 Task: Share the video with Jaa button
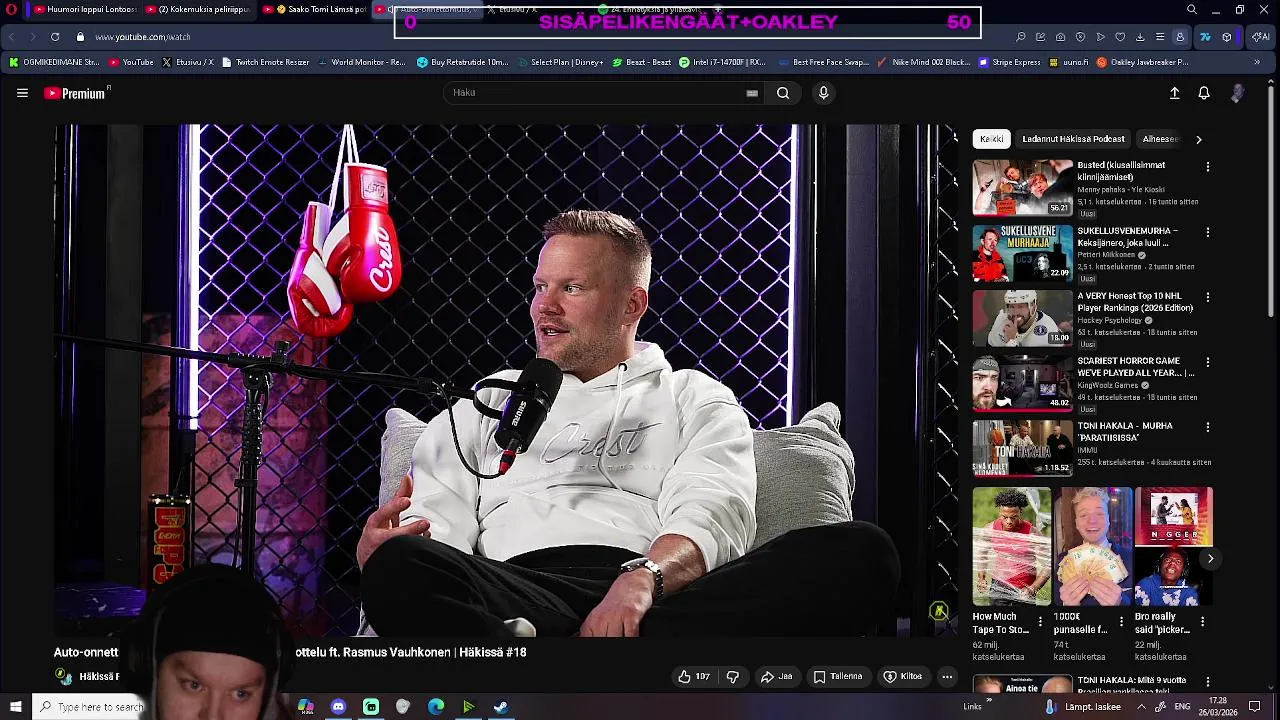click(776, 677)
